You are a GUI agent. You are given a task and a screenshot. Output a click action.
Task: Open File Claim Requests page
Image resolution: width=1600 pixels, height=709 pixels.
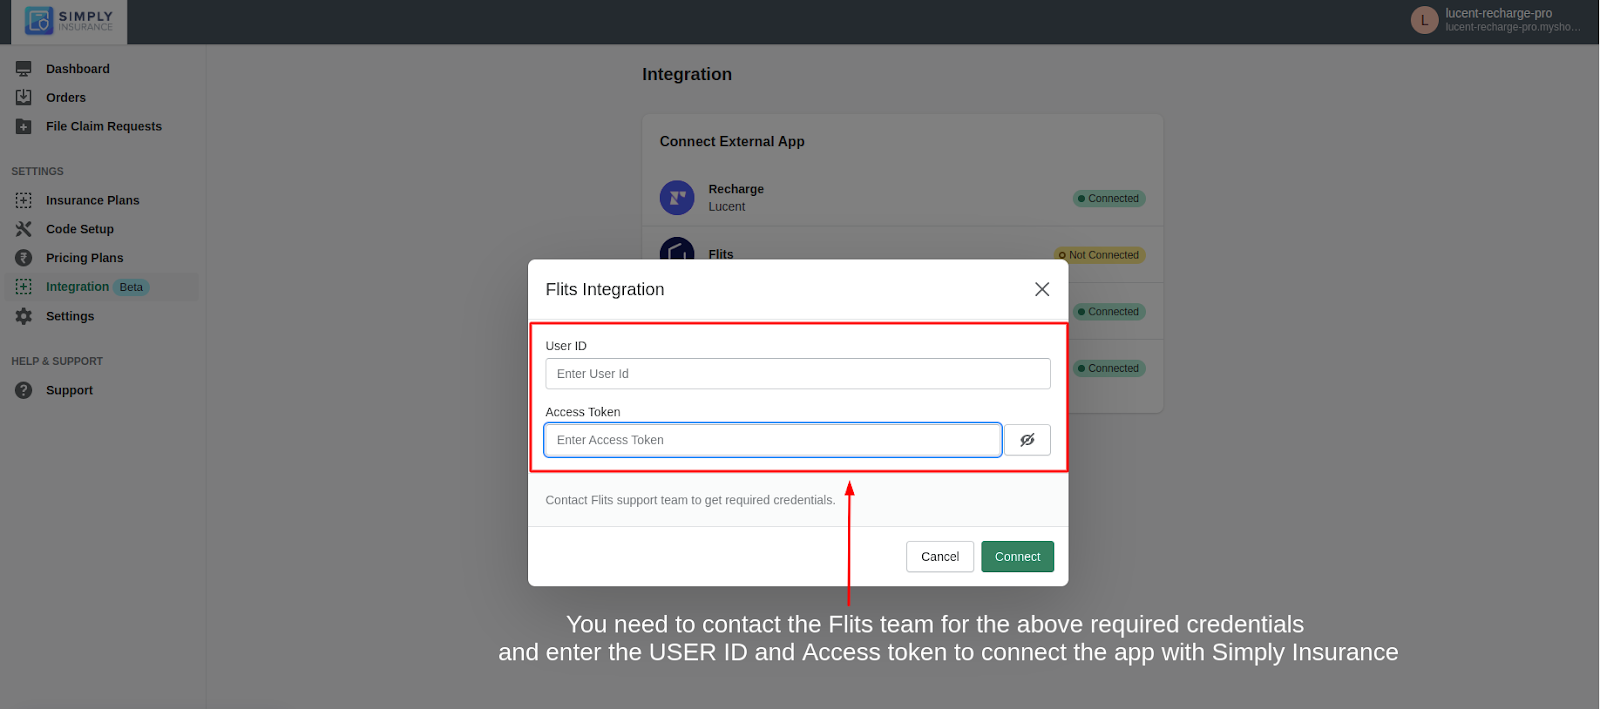pos(104,126)
